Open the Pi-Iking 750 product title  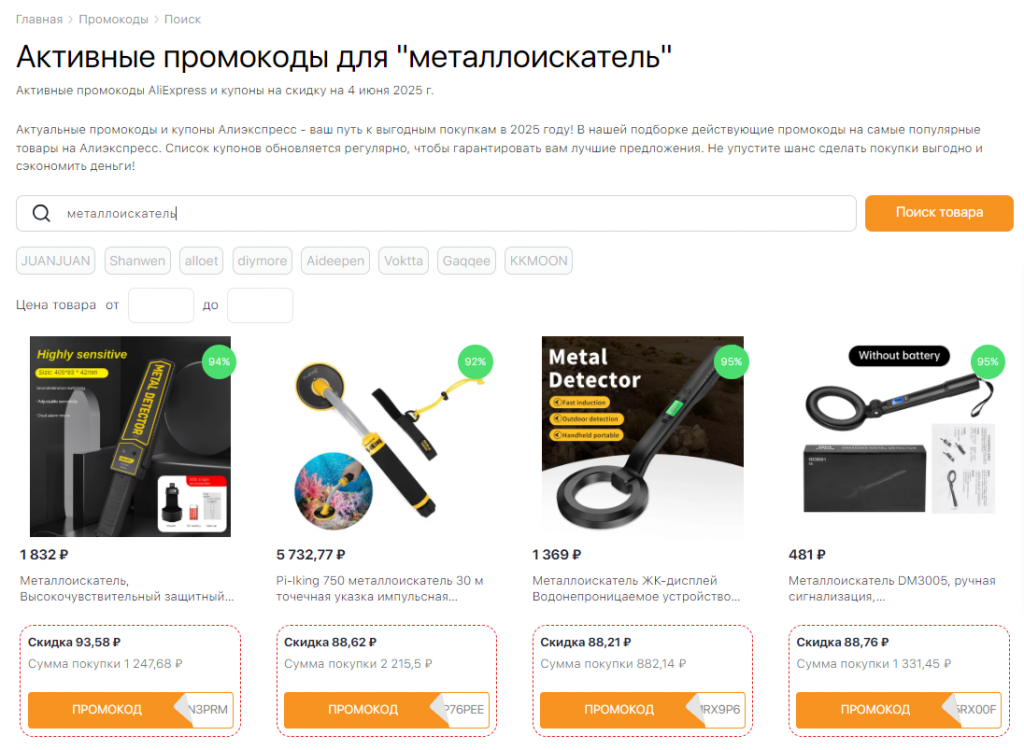click(379, 589)
